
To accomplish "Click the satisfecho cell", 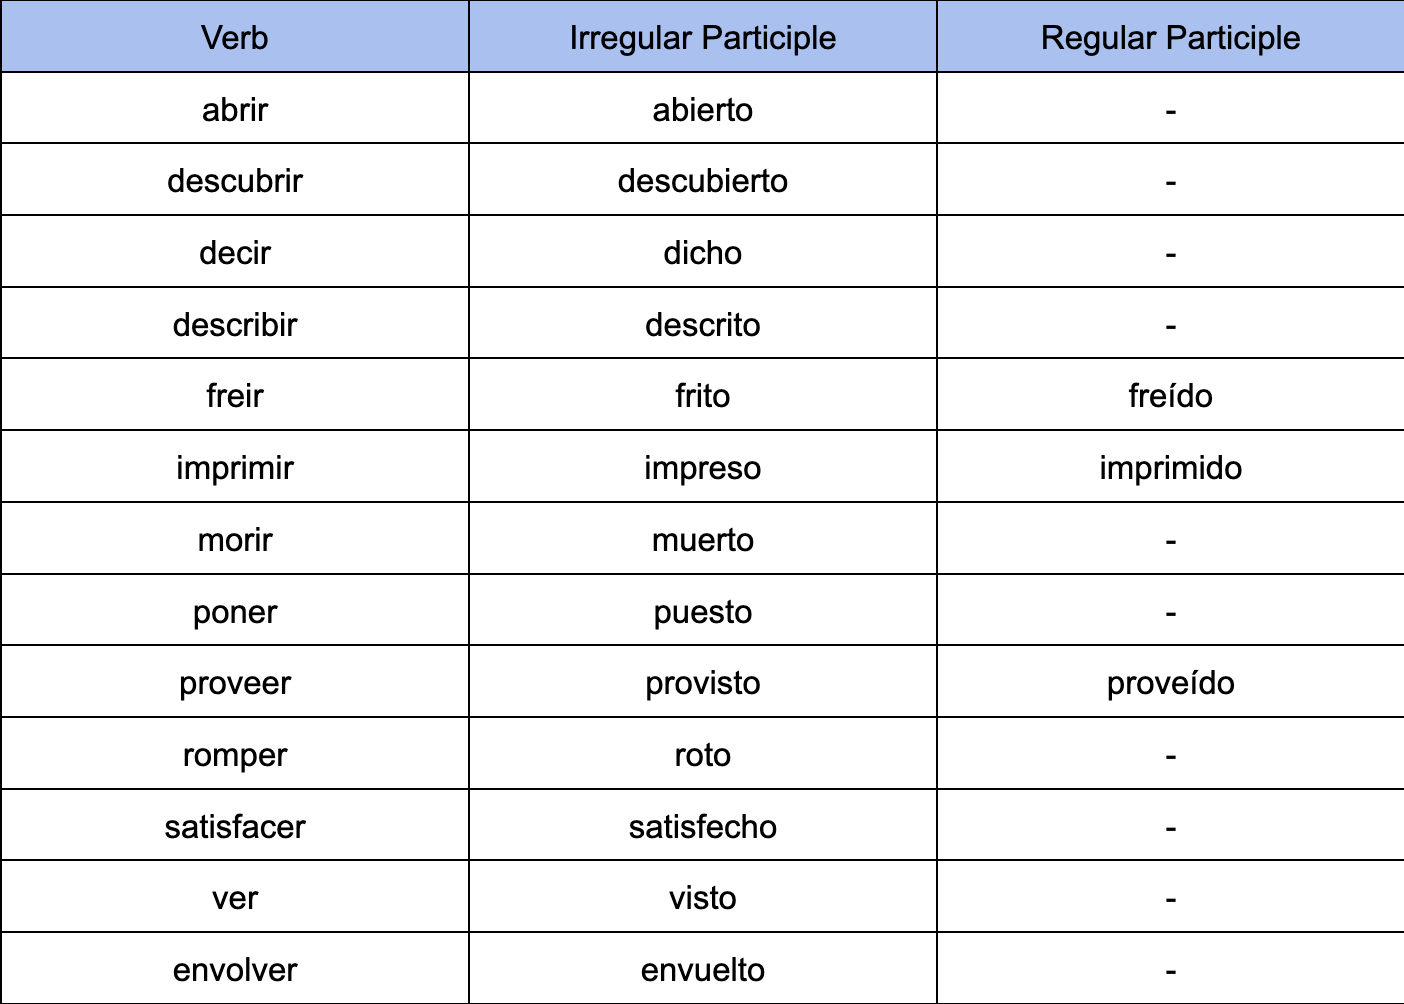I will [x=702, y=827].
